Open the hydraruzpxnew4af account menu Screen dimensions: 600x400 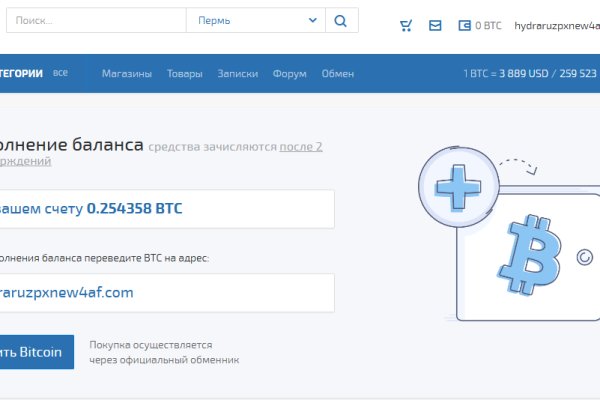556,26
